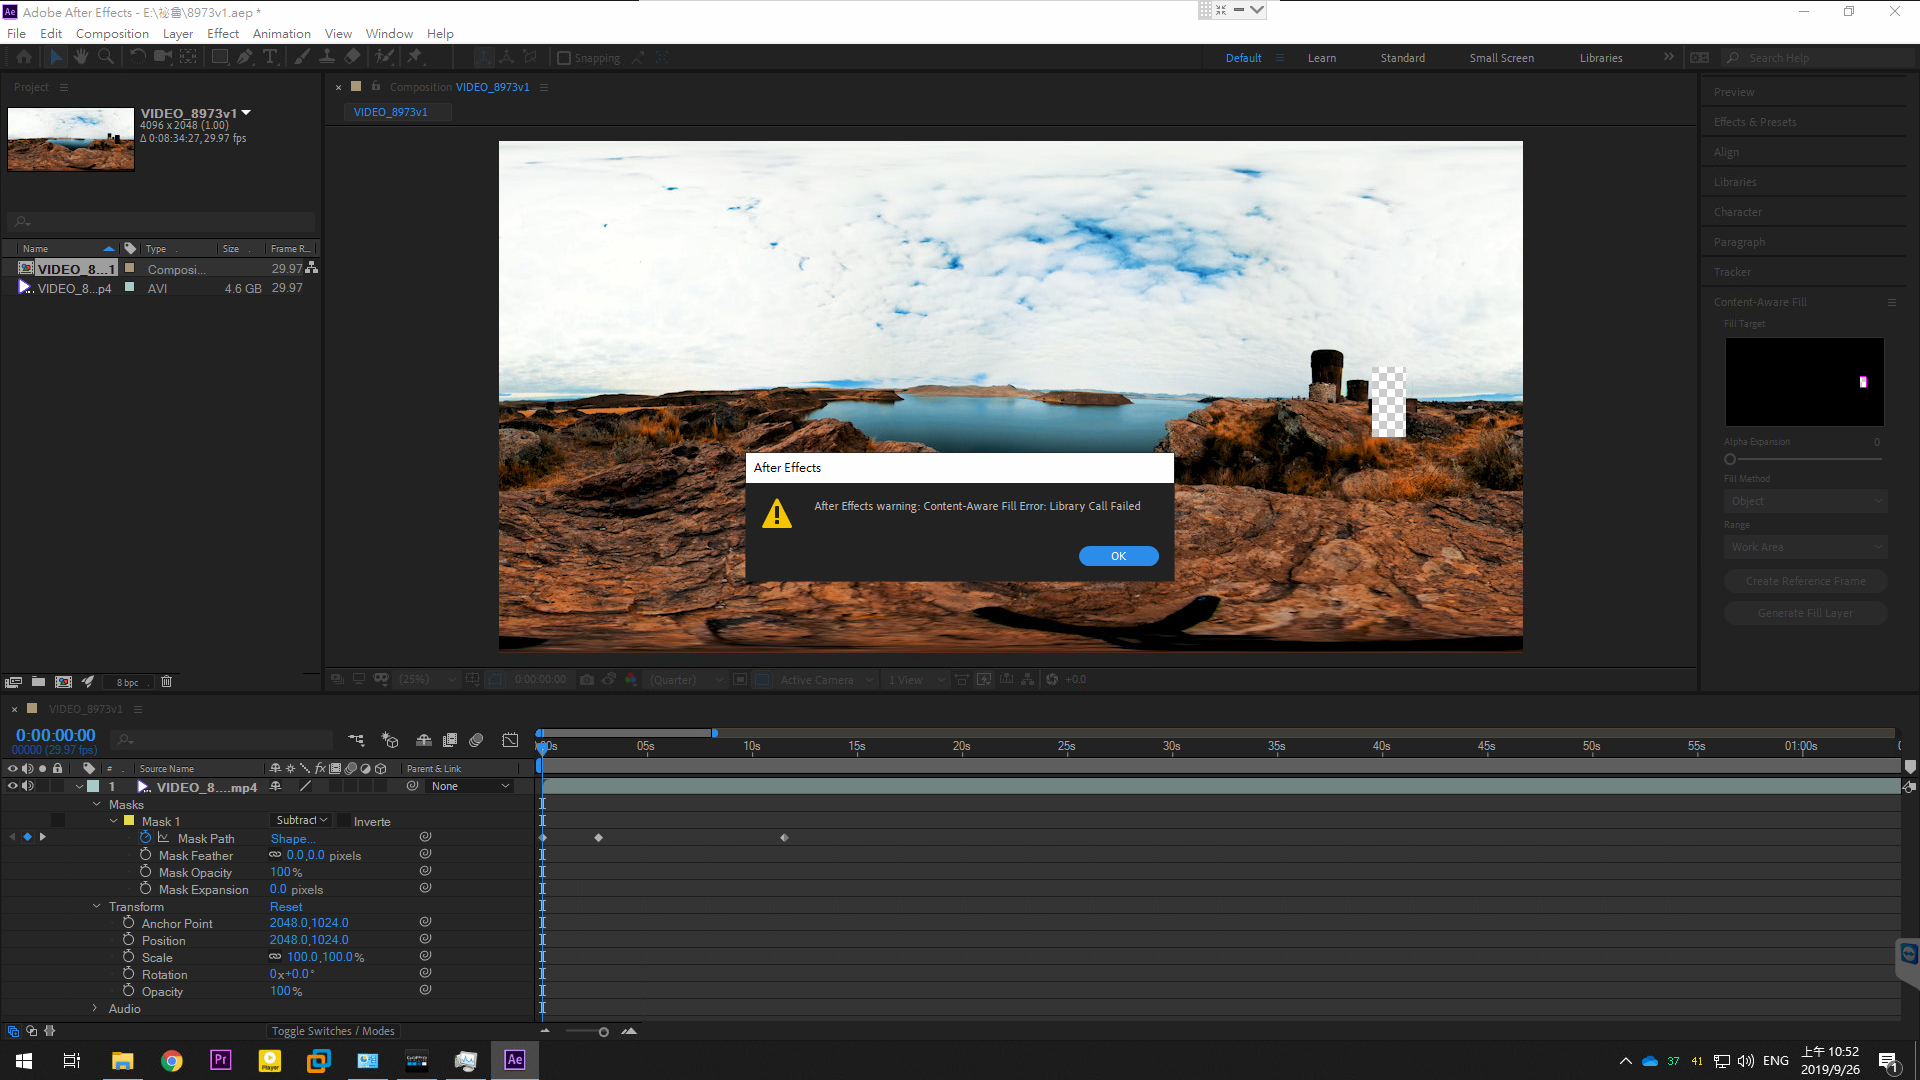The height and width of the screenshot is (1080, 1920).
Task: Select the Pen tool
Action: (x=245, y=57)
